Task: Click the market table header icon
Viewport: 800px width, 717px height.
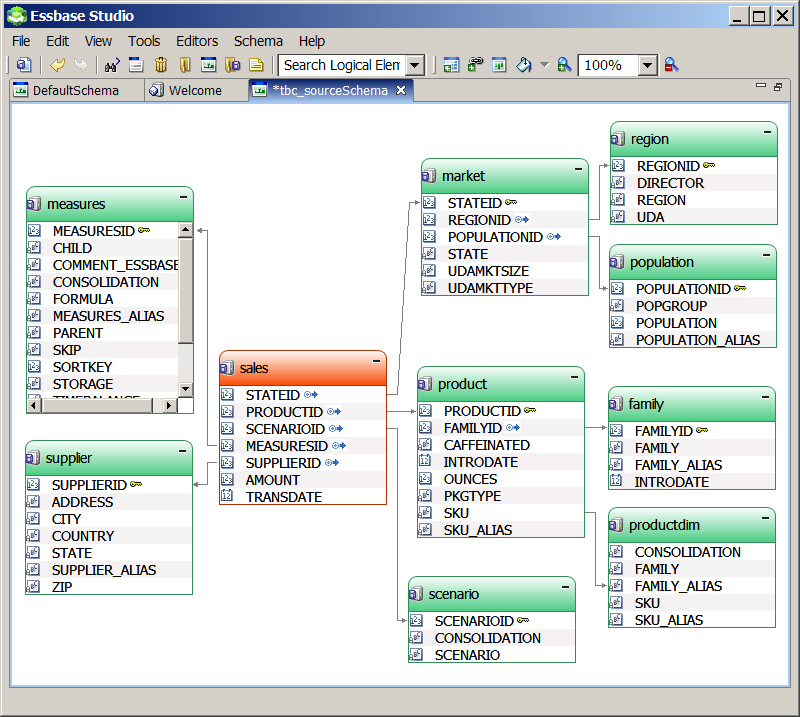Action: point(429,176)
